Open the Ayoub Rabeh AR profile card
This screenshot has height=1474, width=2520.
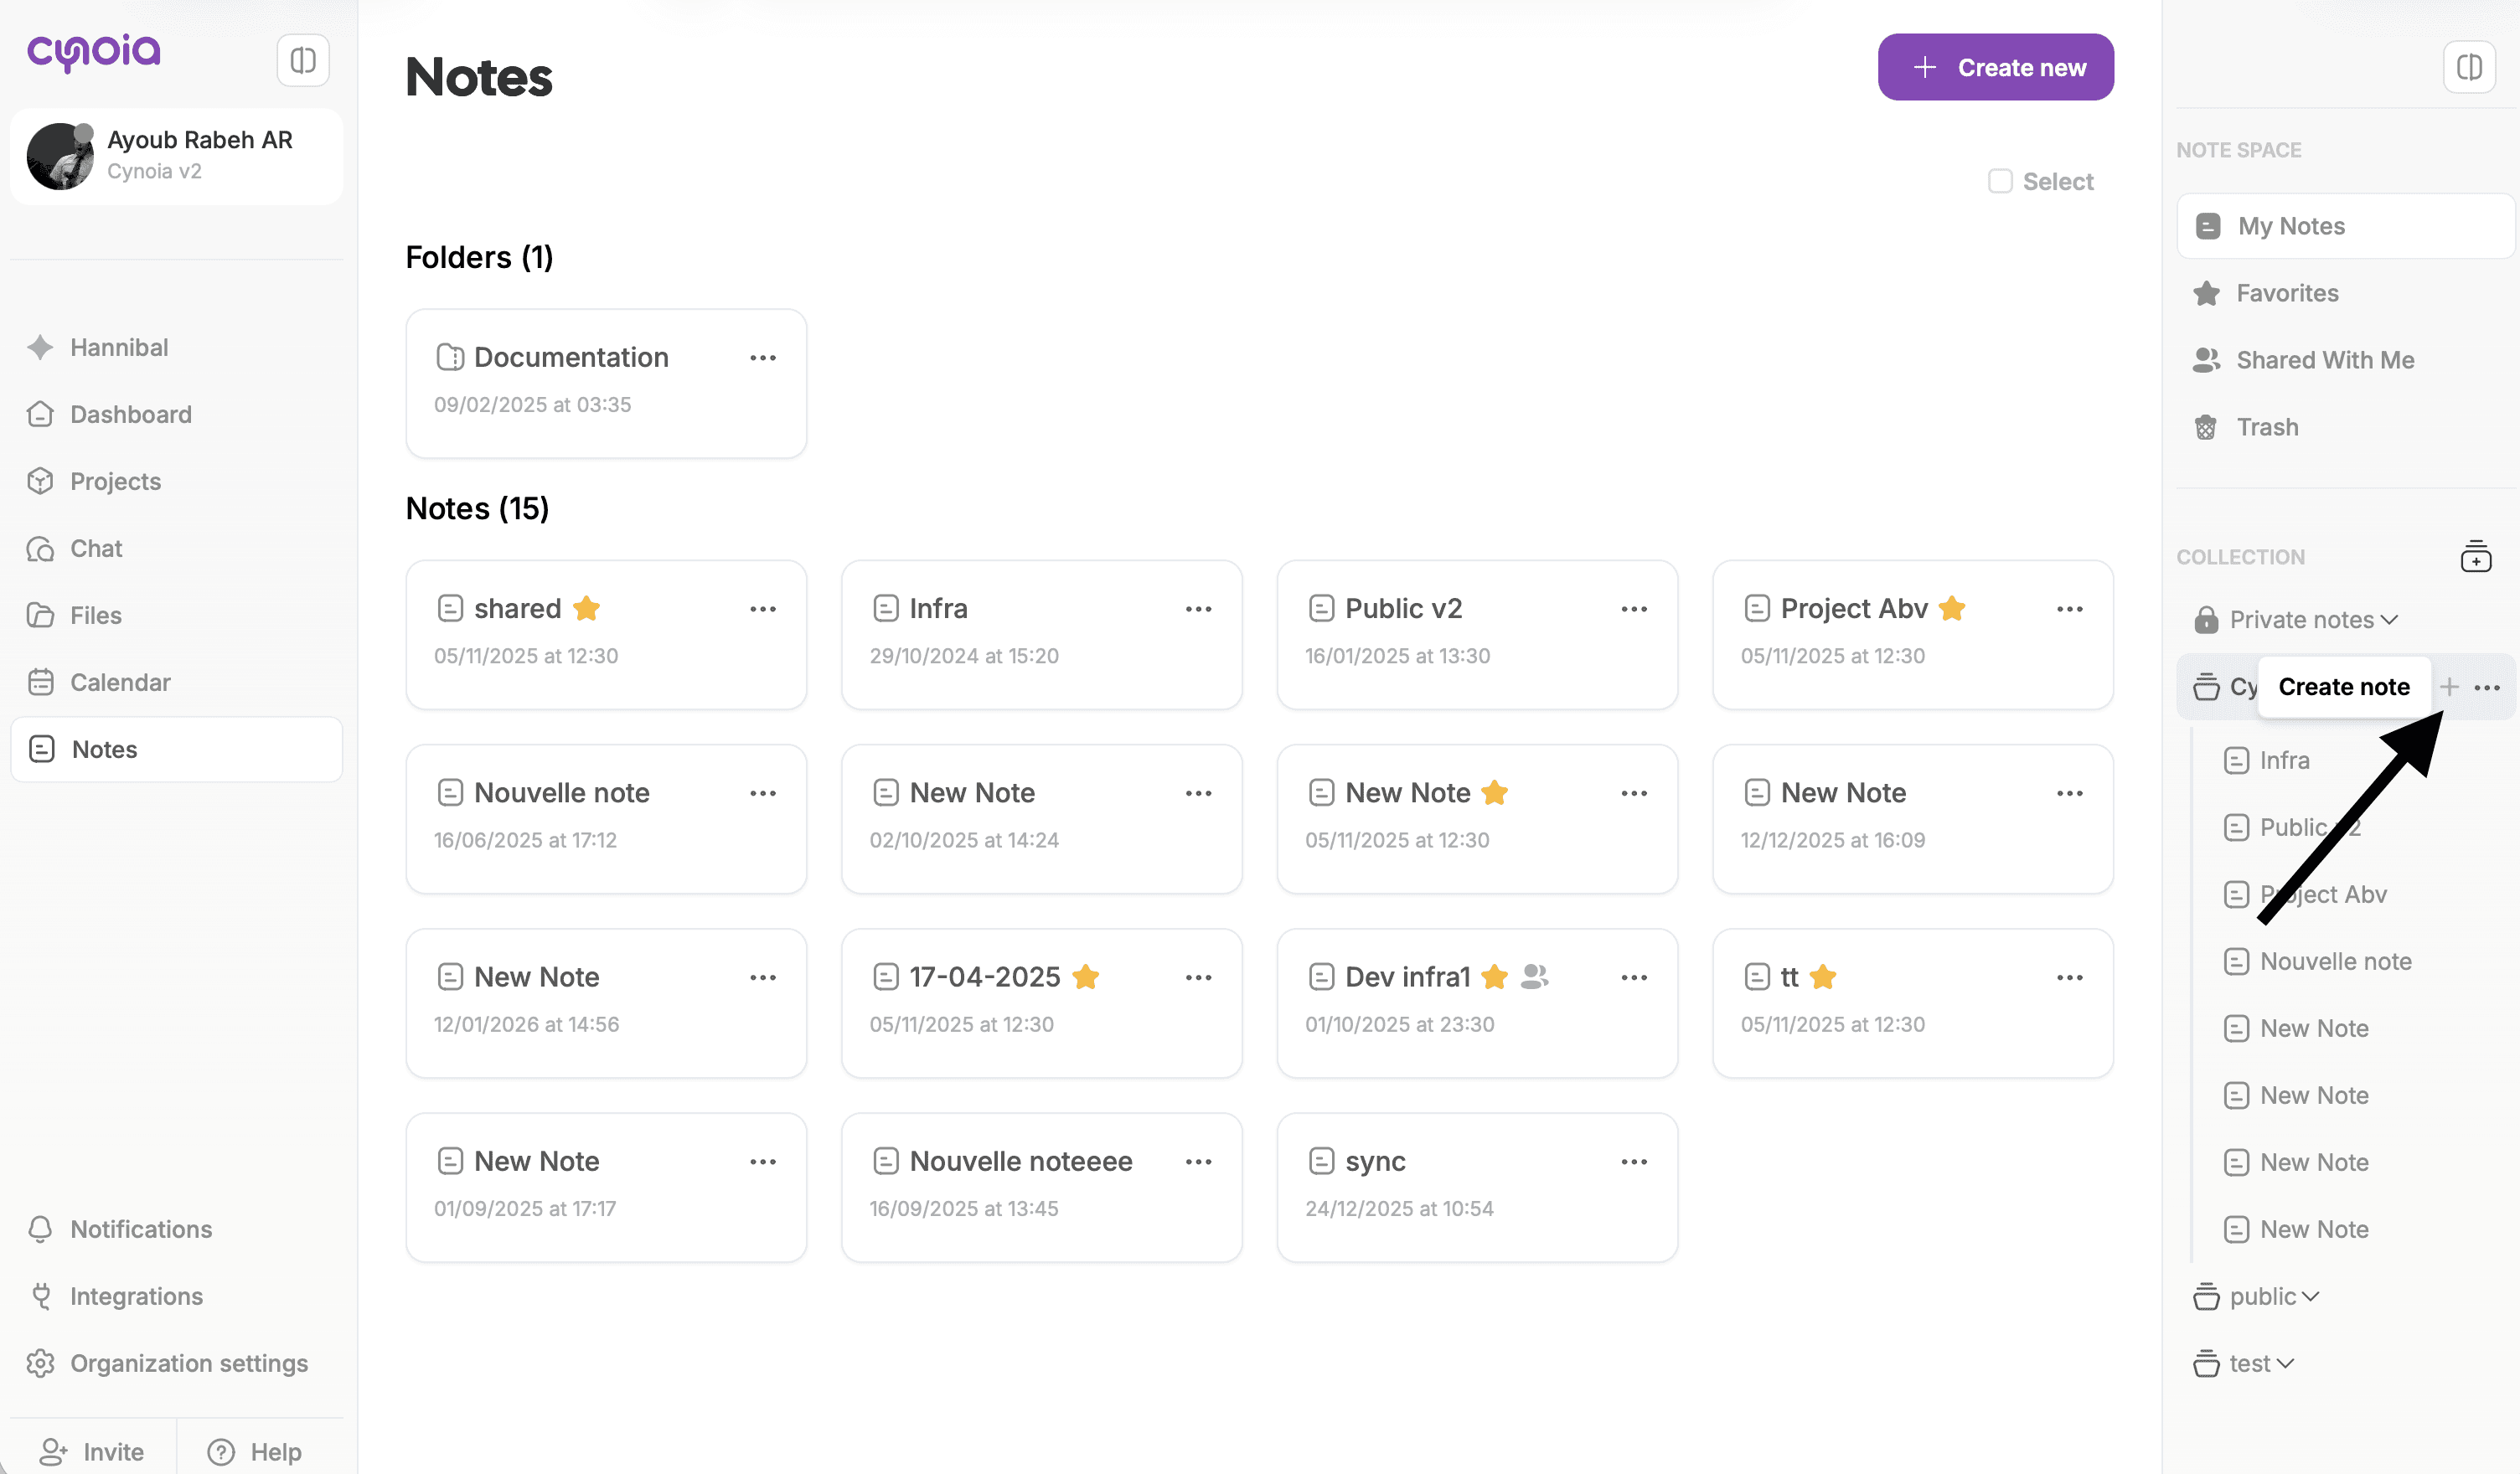pyautogui.click(x=177, y=156)
